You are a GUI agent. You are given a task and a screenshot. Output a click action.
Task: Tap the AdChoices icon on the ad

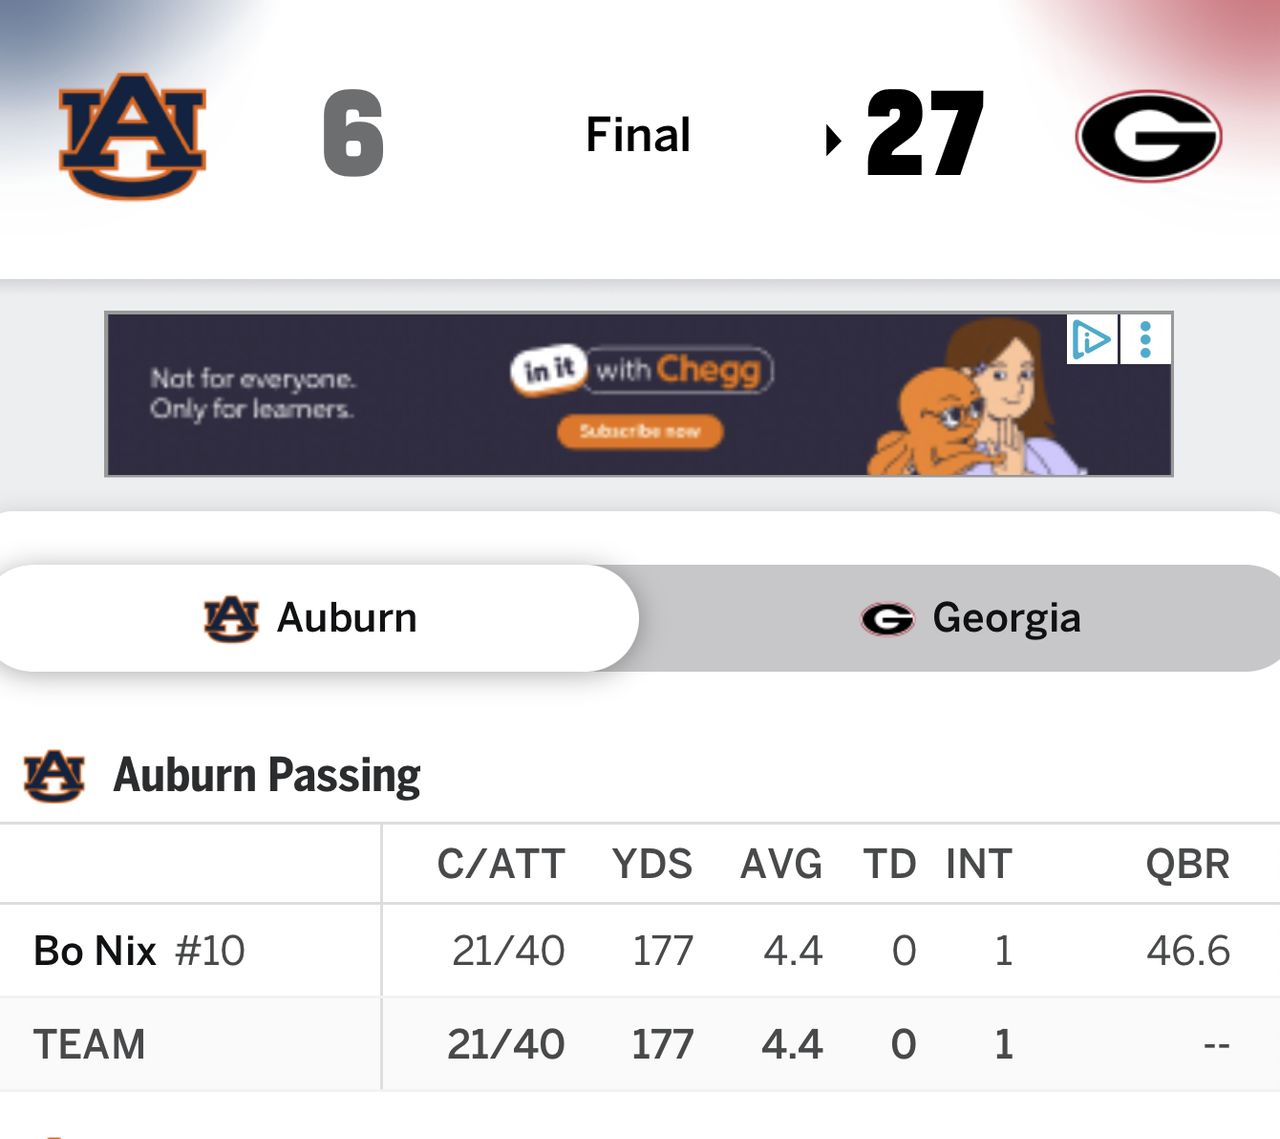coord(1091,339)
